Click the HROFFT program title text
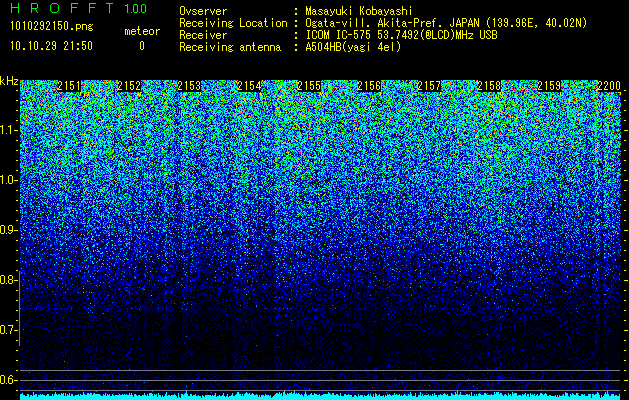This screenshot has height=400, width=629. pyautogui.click(x=62, y=8)
